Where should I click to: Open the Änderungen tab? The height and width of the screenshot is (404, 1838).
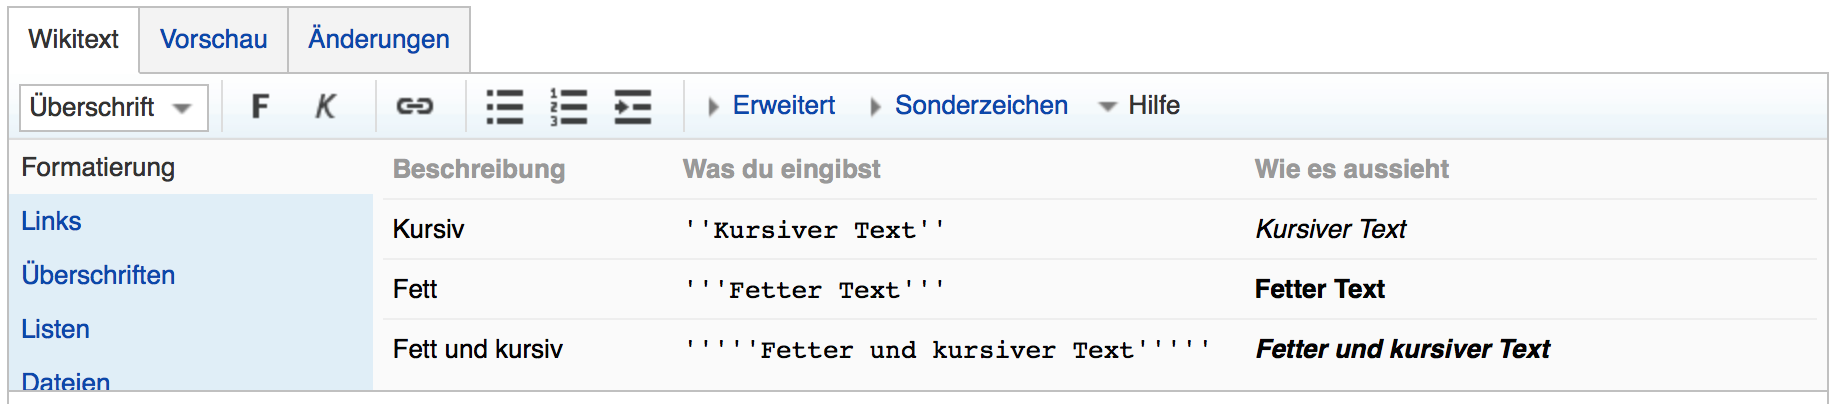(378, 39)
